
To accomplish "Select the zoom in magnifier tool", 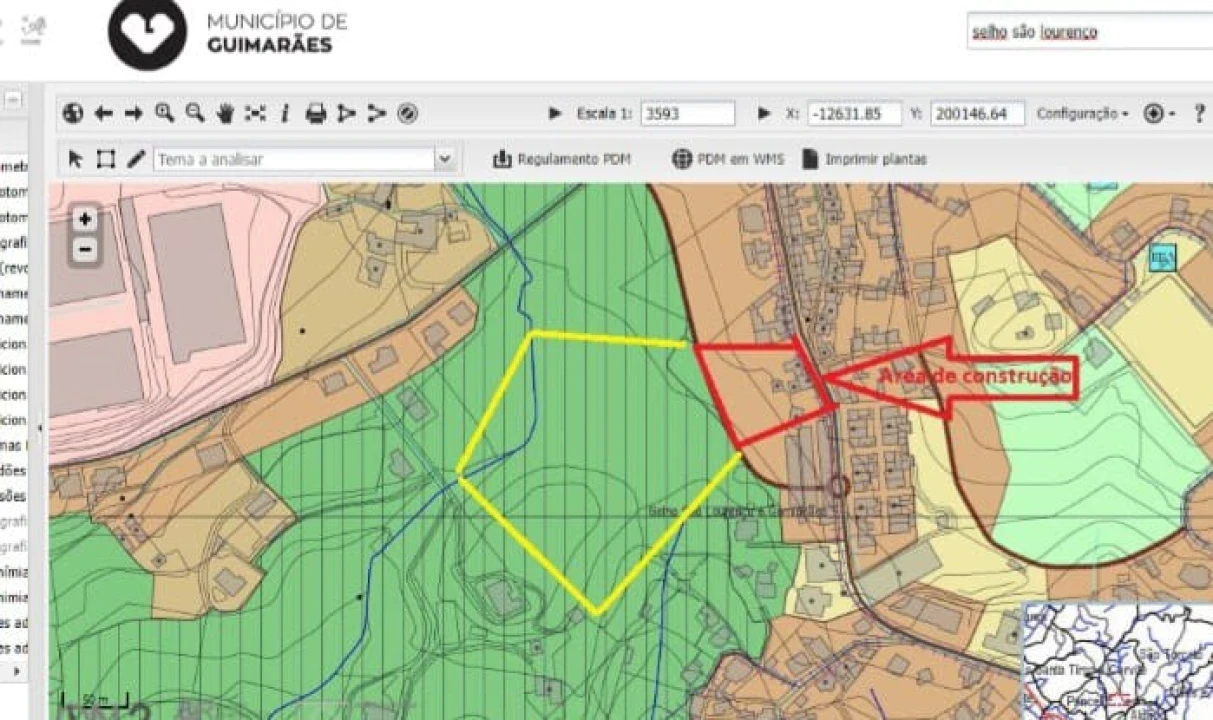I will [164, 113].
